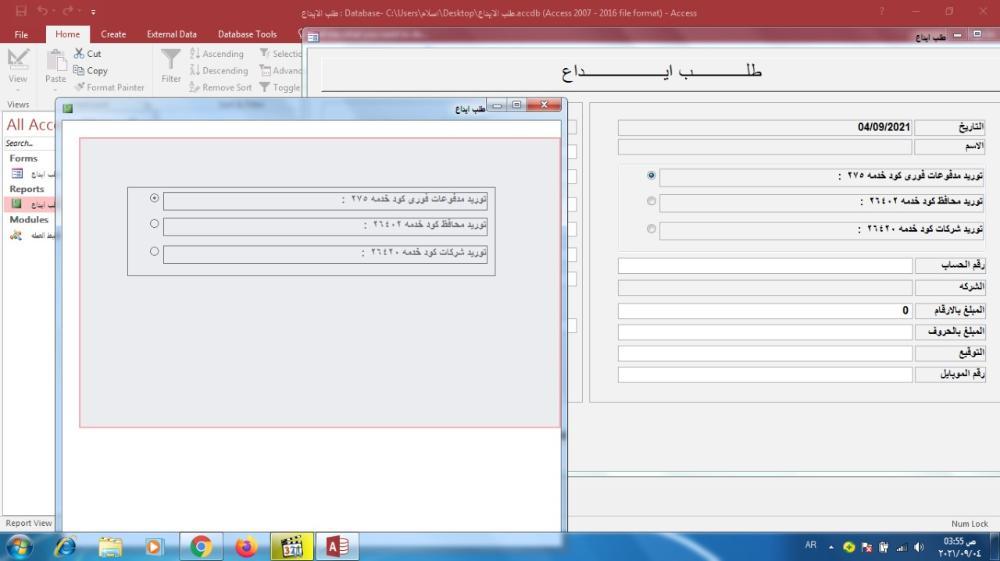The image size is (1000, 561).
Task: Select service code 26402 radio in report window
Action: (x=154, y=224)
